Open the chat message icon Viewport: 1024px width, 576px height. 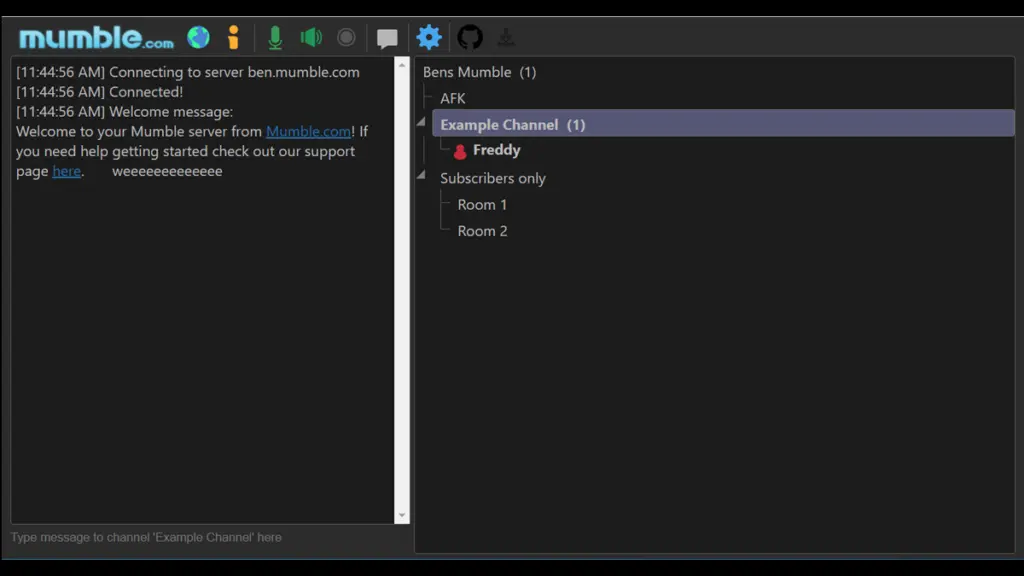pyautogui.click(x=387, y=37)
